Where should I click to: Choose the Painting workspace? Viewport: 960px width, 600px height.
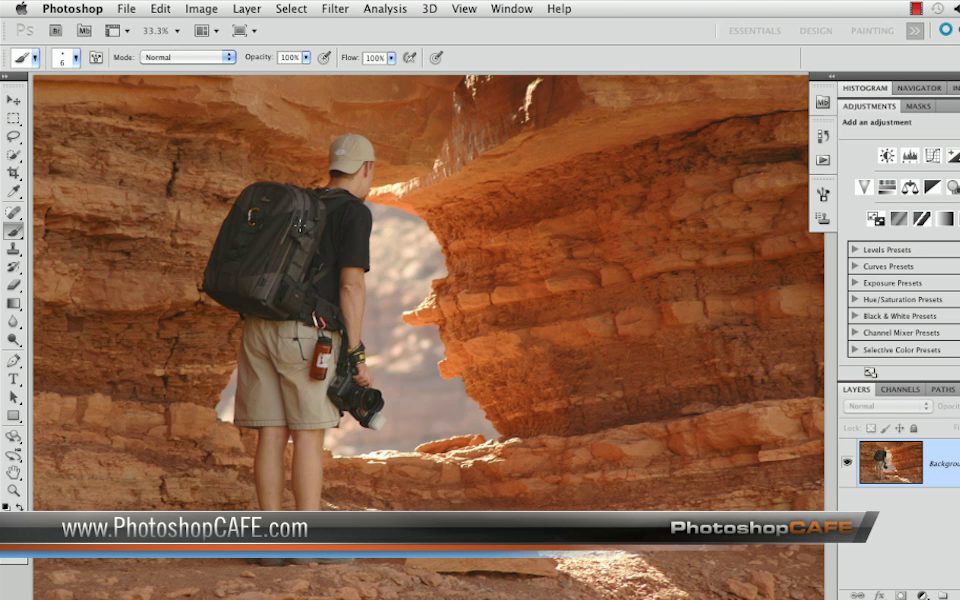pyautogui.click(x=872, y=31)
